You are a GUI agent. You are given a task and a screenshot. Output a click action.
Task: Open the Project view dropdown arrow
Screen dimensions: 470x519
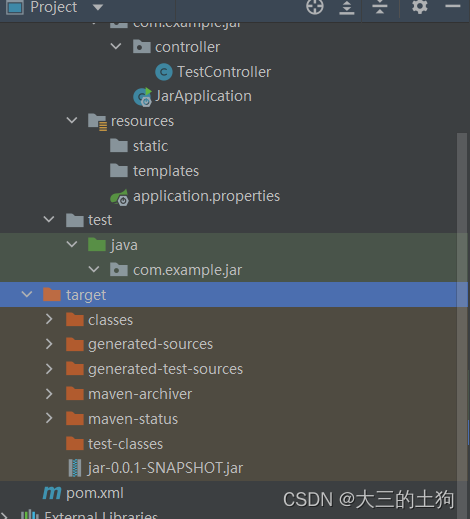(98, 7)
